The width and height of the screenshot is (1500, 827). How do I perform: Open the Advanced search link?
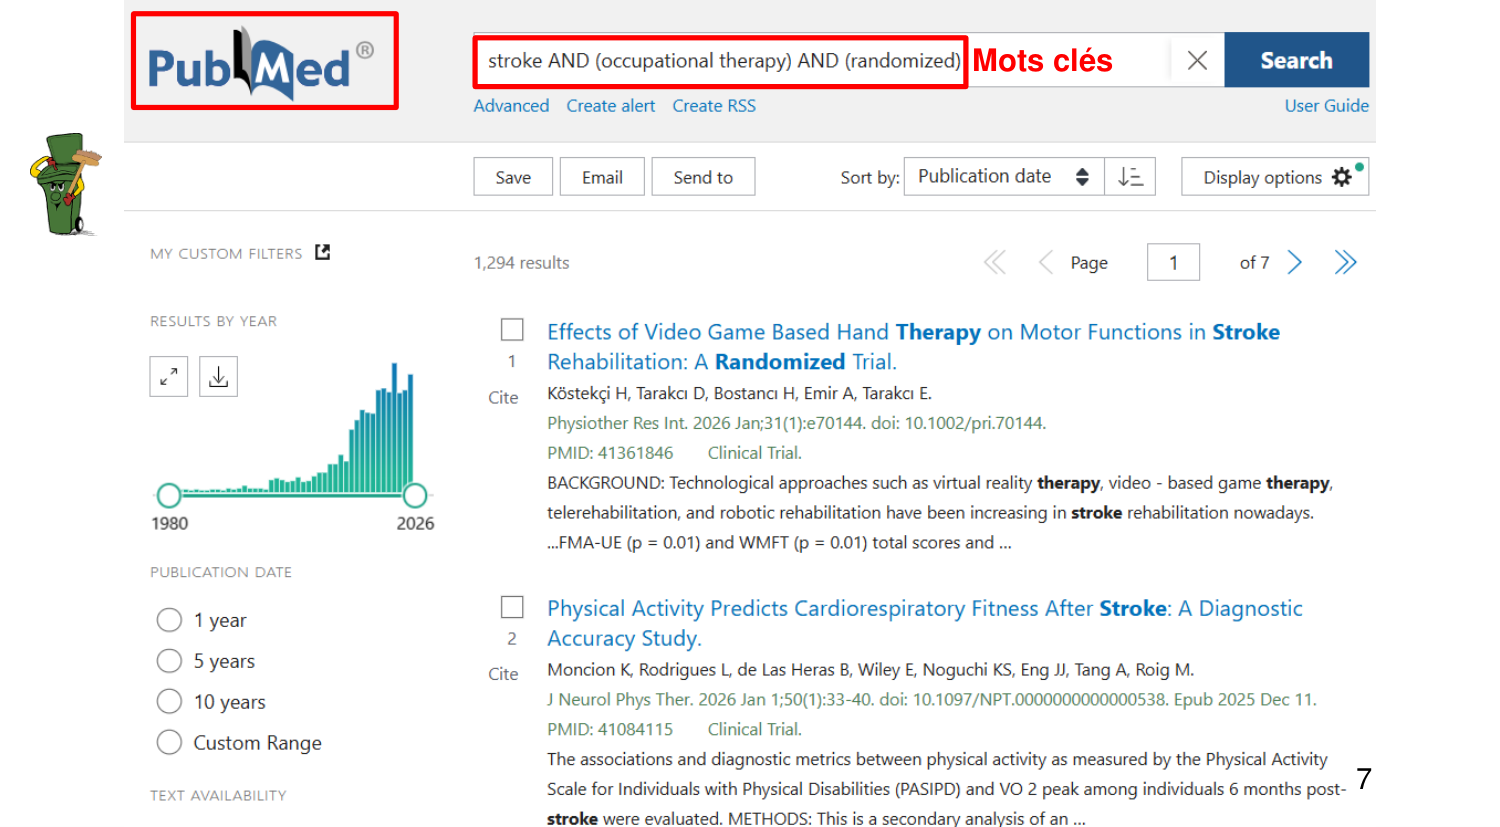(x=511, y=106)
